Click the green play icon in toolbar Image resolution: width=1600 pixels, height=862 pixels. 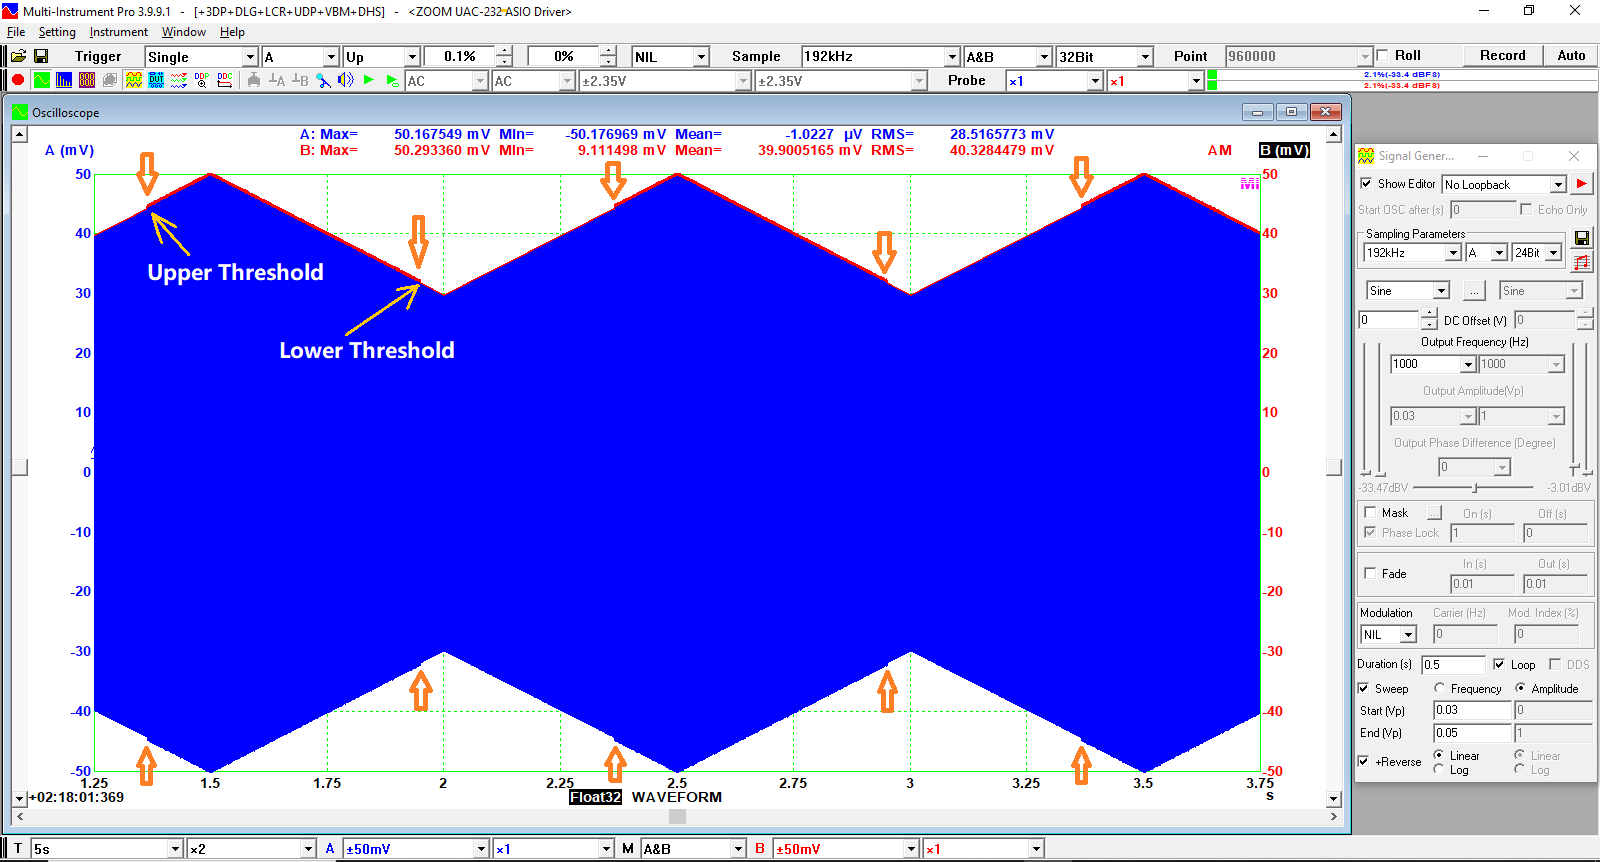pos(369,80)
